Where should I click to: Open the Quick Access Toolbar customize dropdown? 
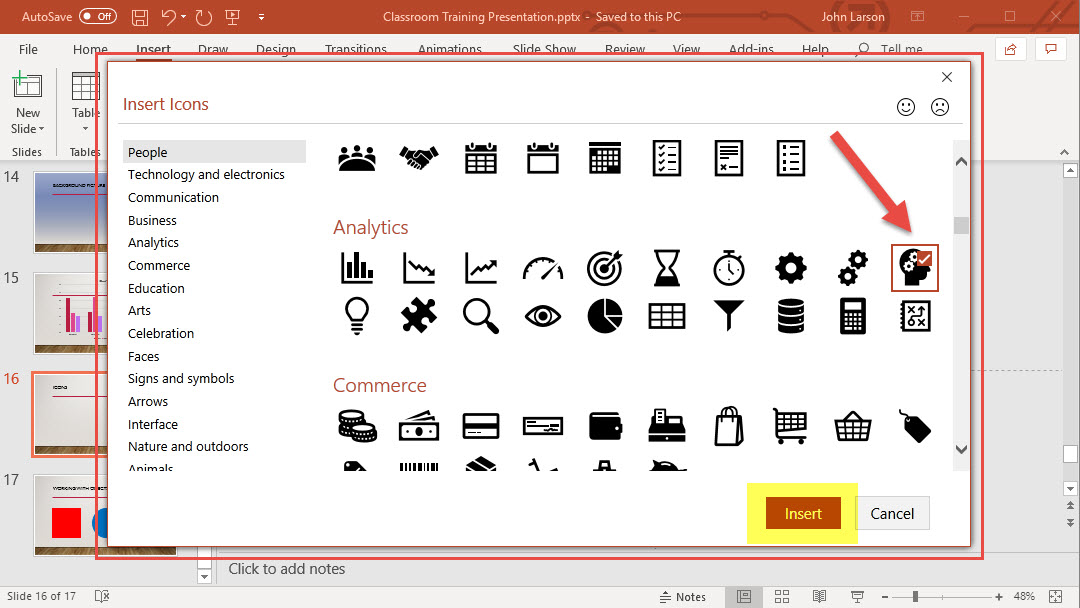click(261, 17)
